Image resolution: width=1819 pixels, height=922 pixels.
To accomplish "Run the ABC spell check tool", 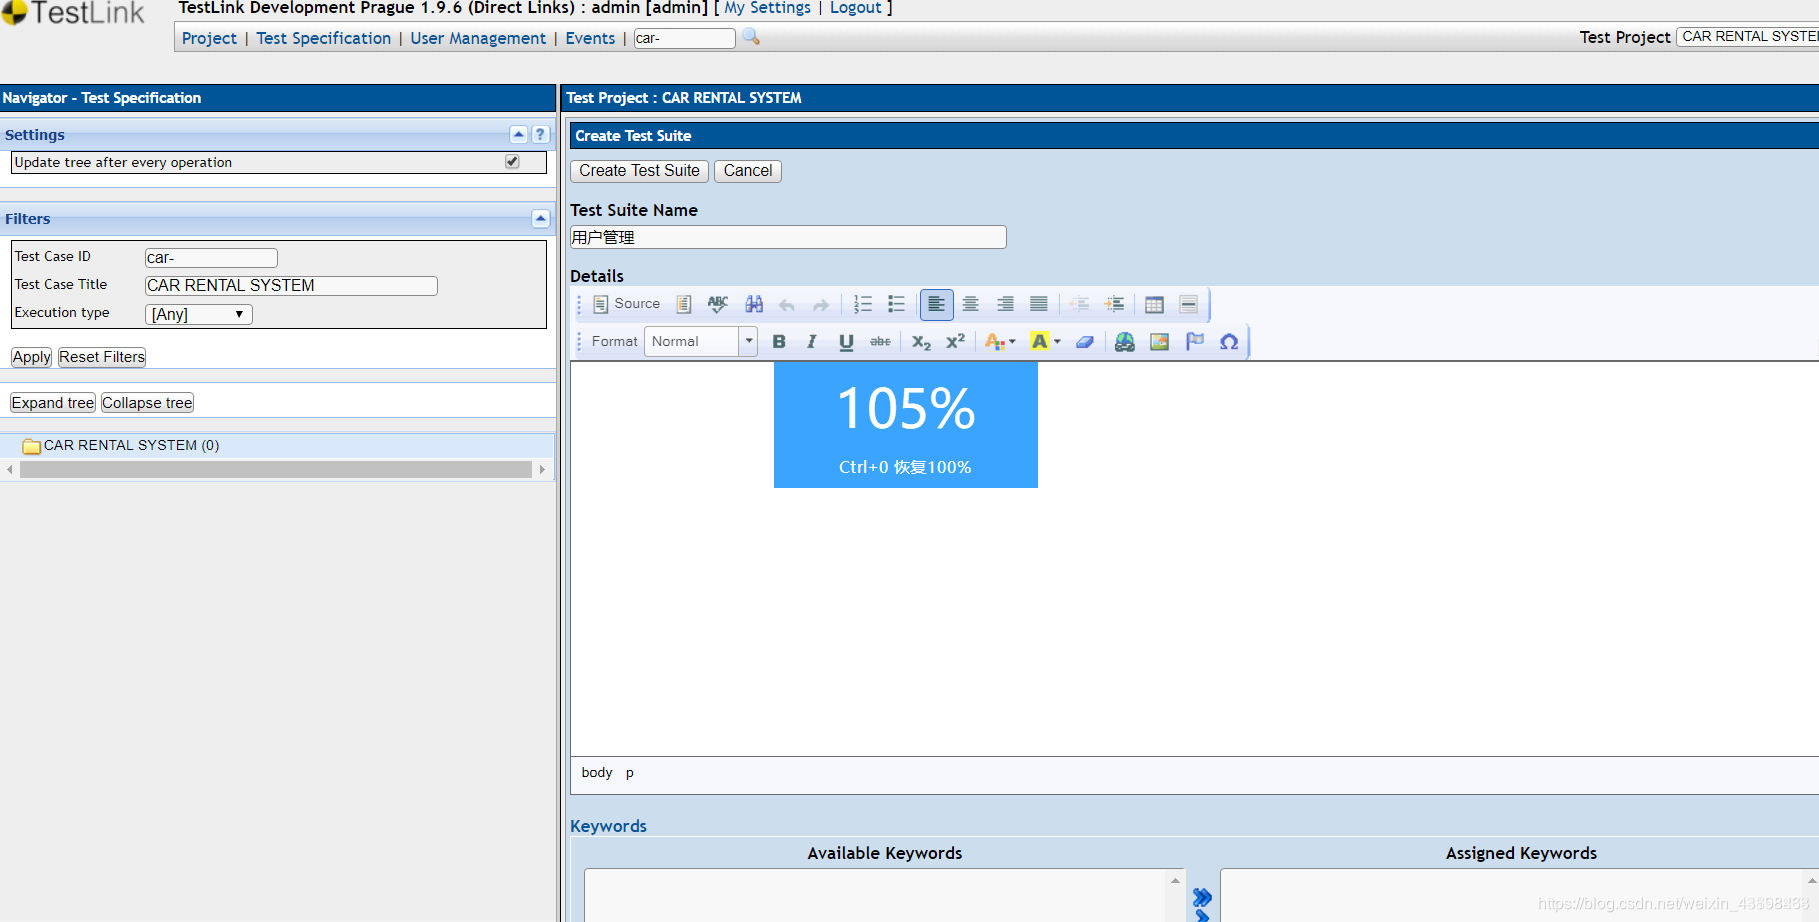I will pyautogui.click(x=718, y=304).
